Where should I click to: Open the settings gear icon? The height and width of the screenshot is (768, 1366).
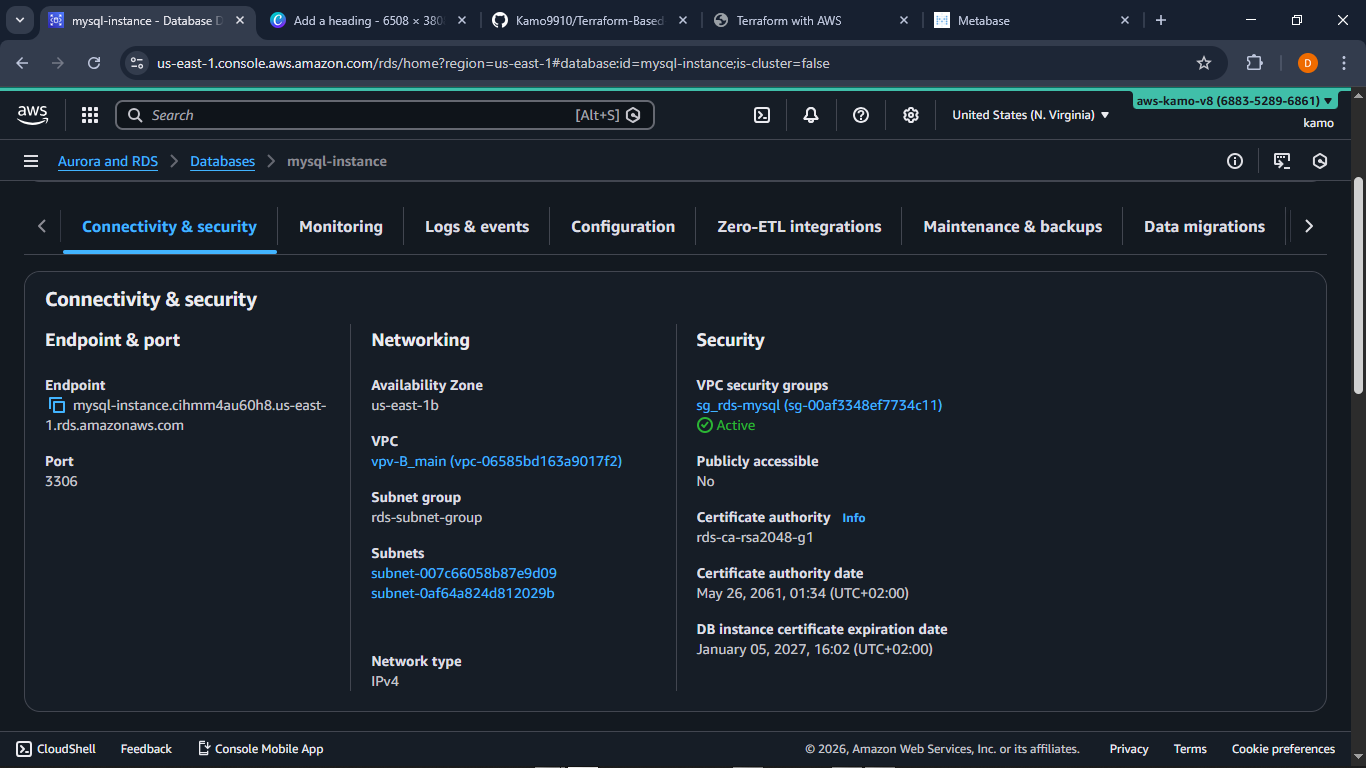[911, 115]
